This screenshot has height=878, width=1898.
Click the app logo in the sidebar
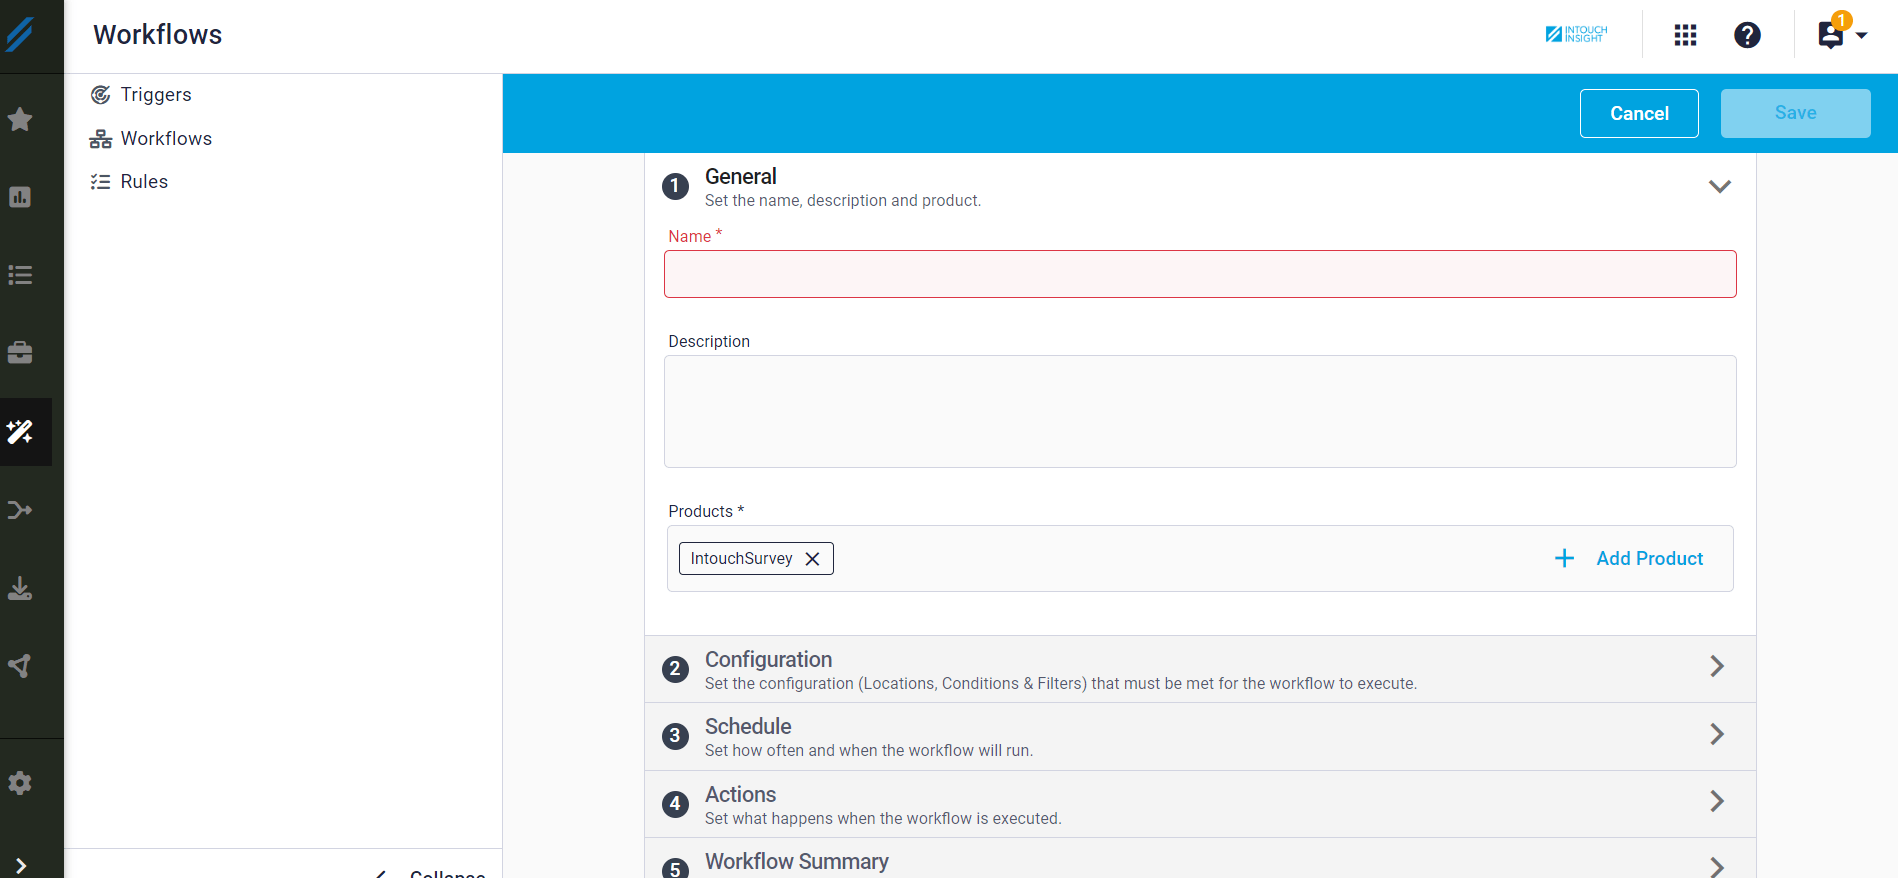(20, 34)
